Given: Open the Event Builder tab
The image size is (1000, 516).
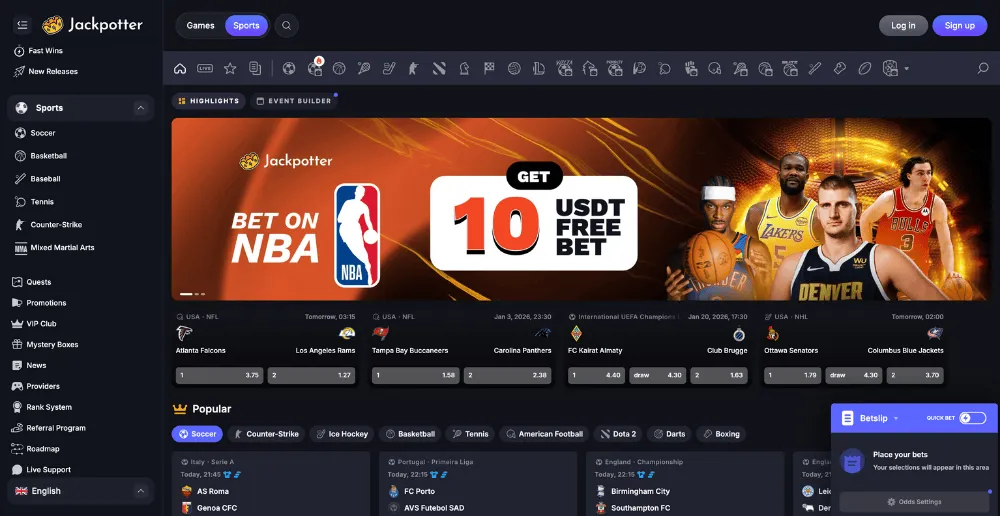Looking at the screenshot, I should tap(293, 101).
